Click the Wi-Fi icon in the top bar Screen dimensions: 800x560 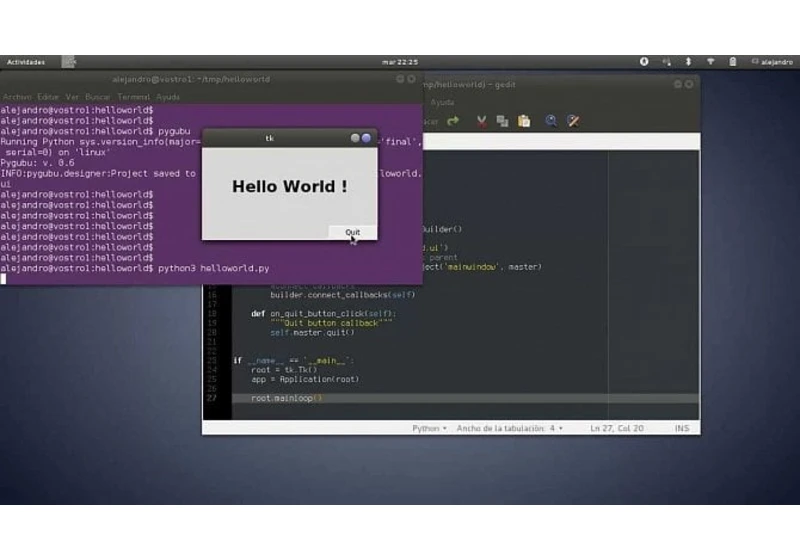click(x=710, y=62)
